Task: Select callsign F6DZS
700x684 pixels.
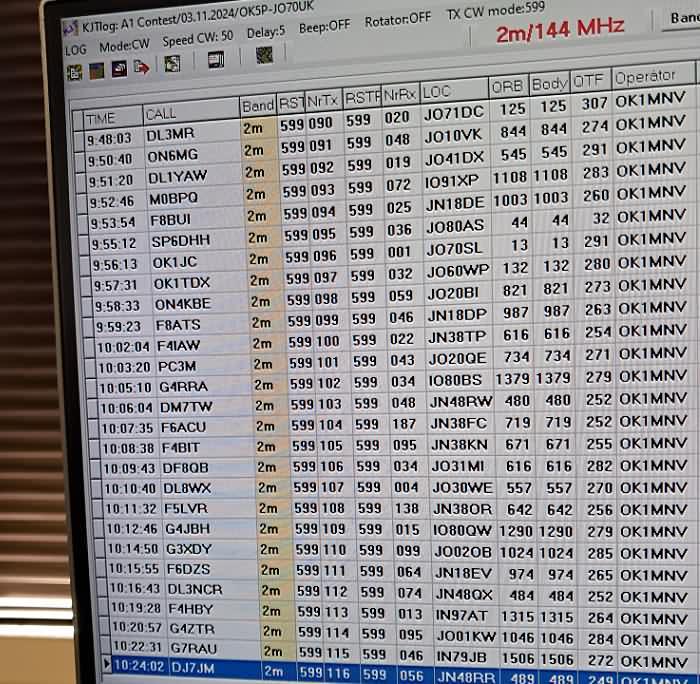Action: click(x=188, y=570)
